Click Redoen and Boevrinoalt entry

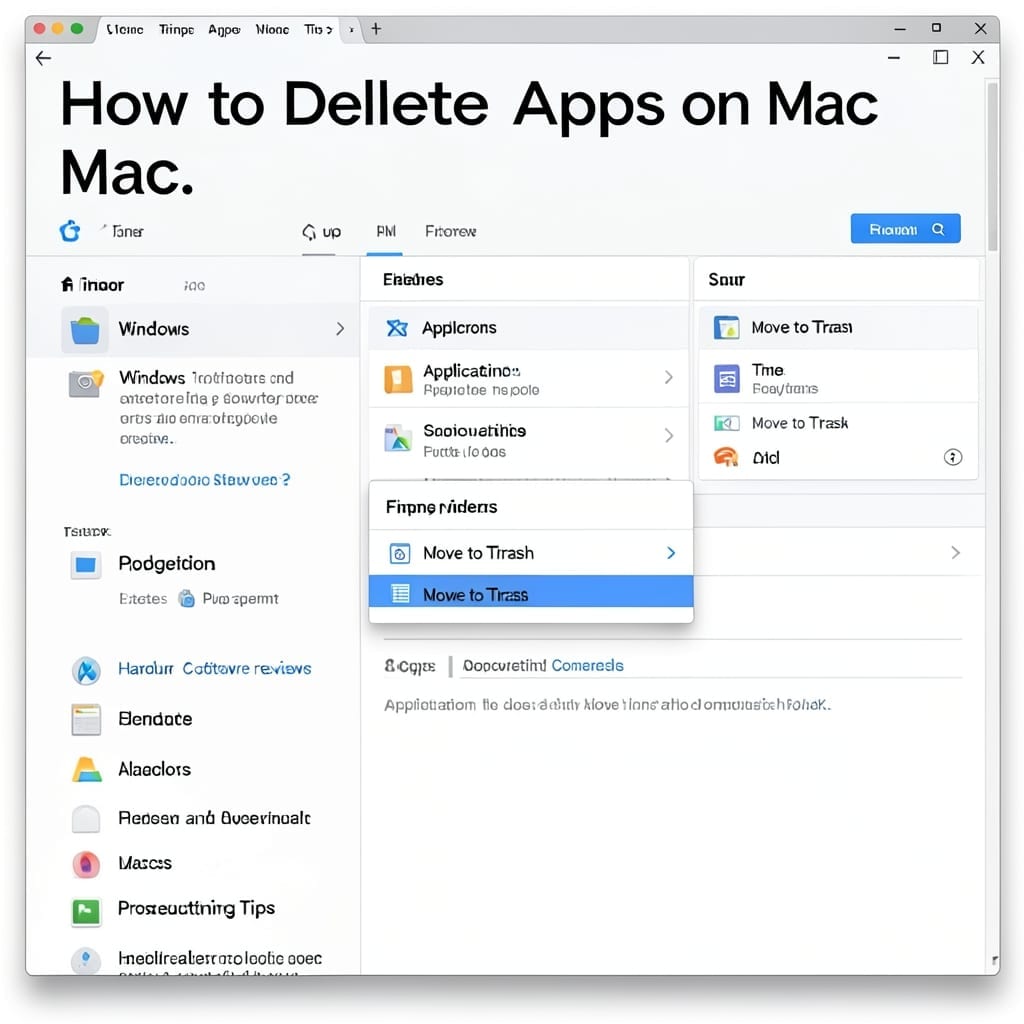[x=214, y=818]
